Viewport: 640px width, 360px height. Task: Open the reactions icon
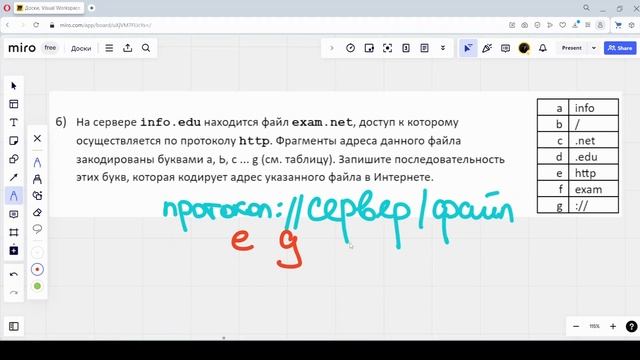click(x=487, y=48)
